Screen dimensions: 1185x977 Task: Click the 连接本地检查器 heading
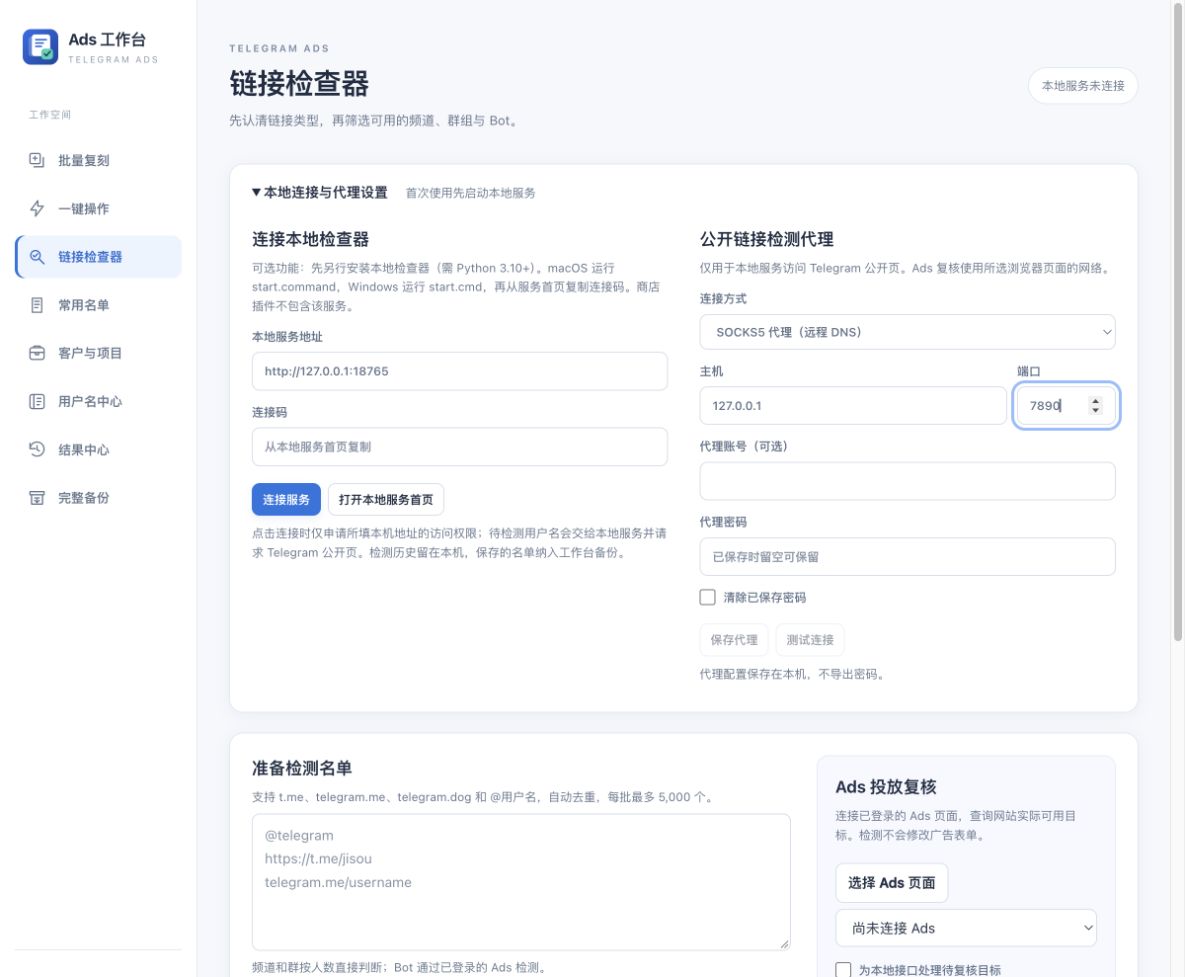click(x=311, y=240)
